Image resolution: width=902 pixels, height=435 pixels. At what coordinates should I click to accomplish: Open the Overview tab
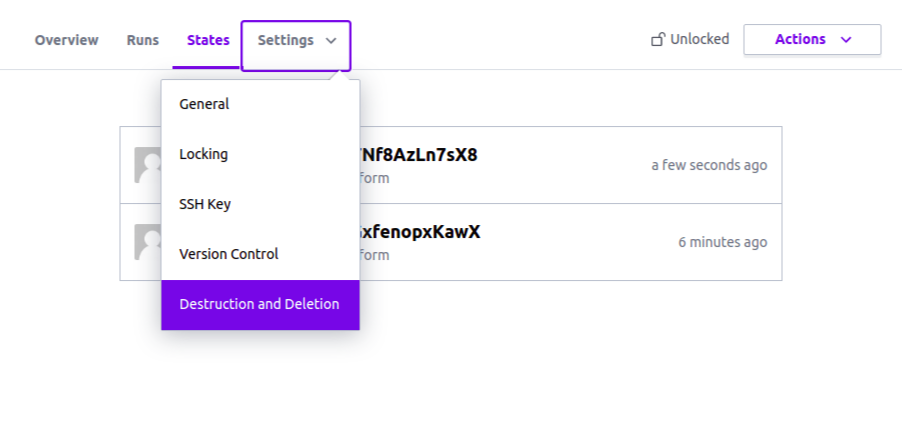pyautogui.click(x=66, y=40)
